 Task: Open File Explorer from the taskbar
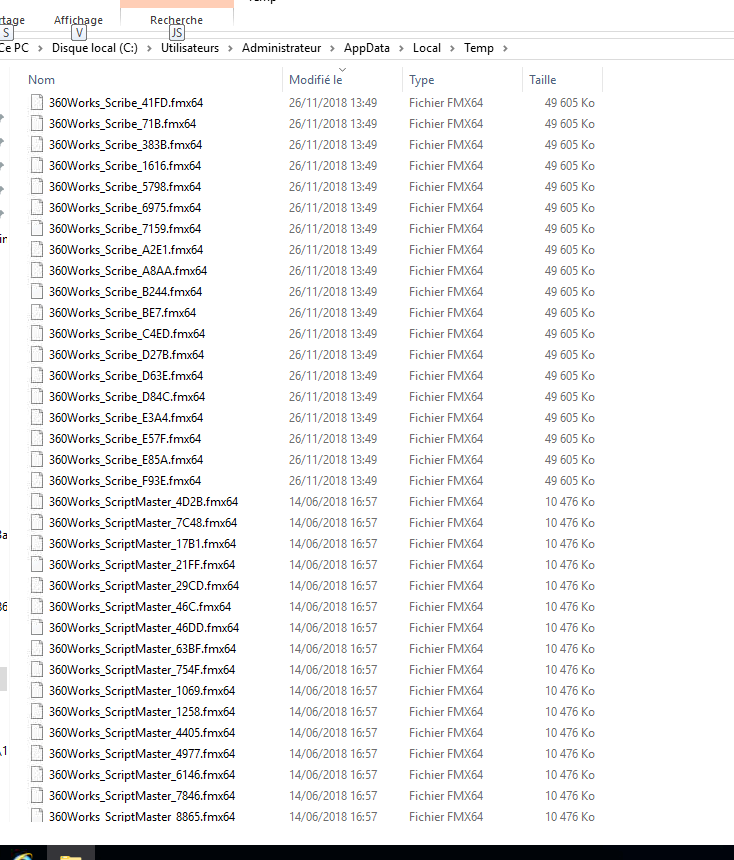coord(70,853)
